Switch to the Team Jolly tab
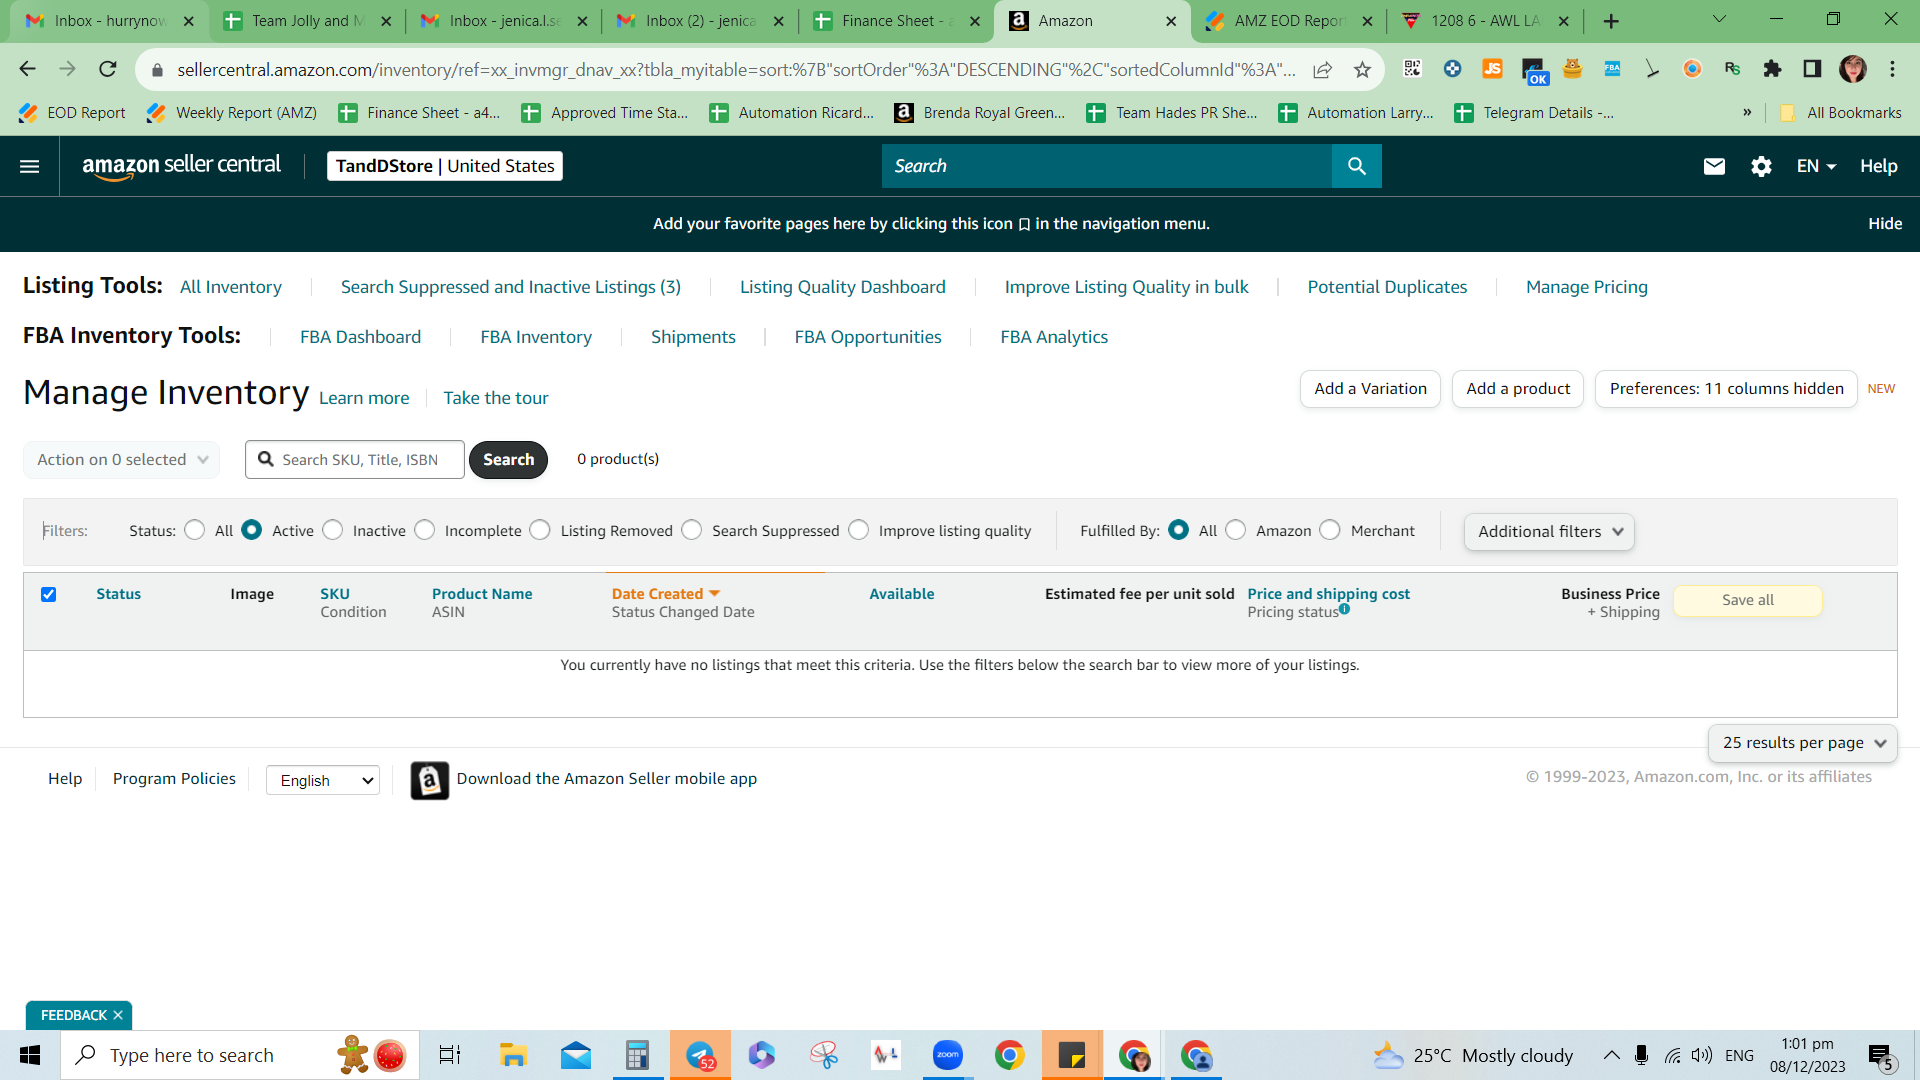Screen dimensions: 1920x1080 pos(307,21)
